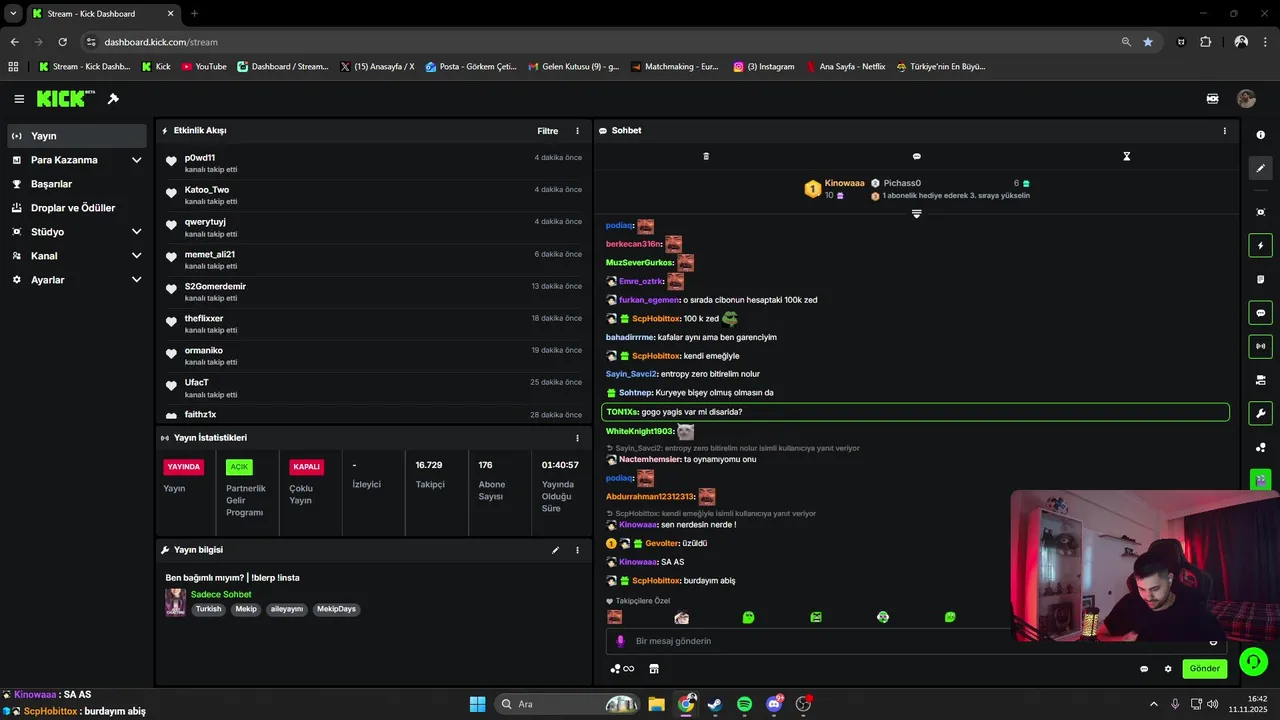1280x720 pixels.
Task: Click the green sad blob emote in the emote row
Action: point(748,618)
